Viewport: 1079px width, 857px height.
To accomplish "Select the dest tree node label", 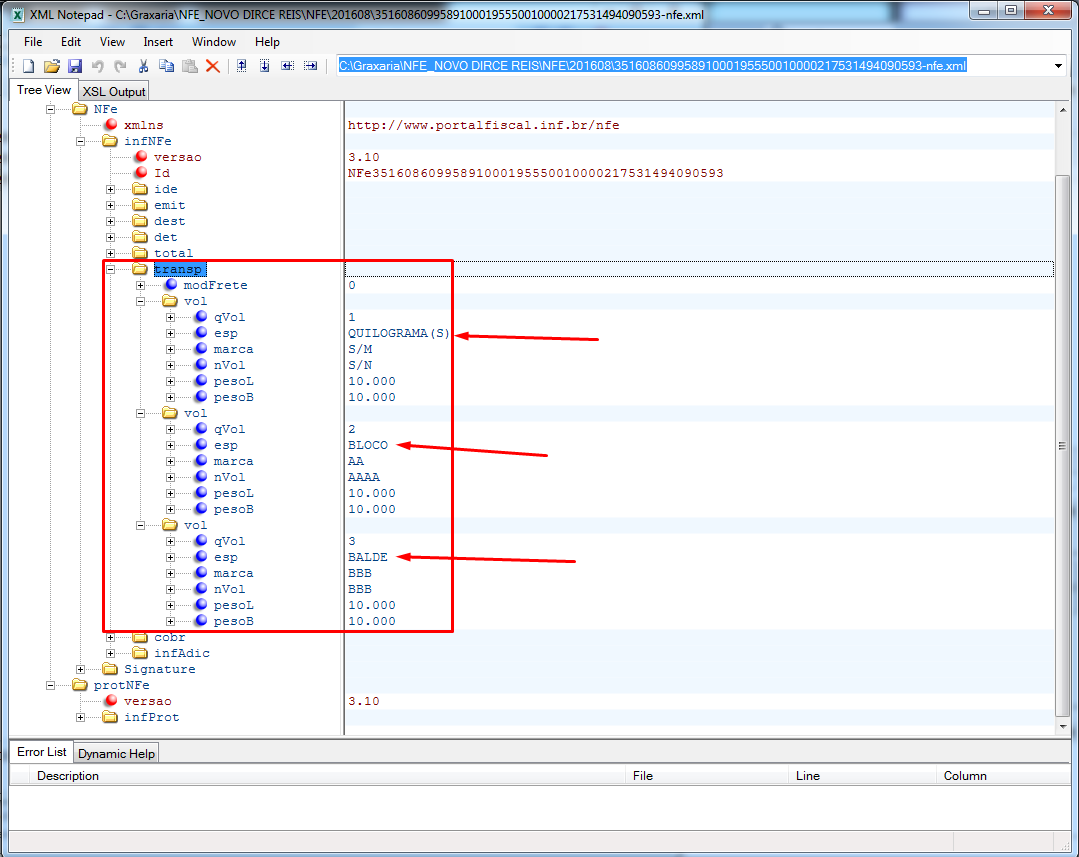I will pos(169,221).
